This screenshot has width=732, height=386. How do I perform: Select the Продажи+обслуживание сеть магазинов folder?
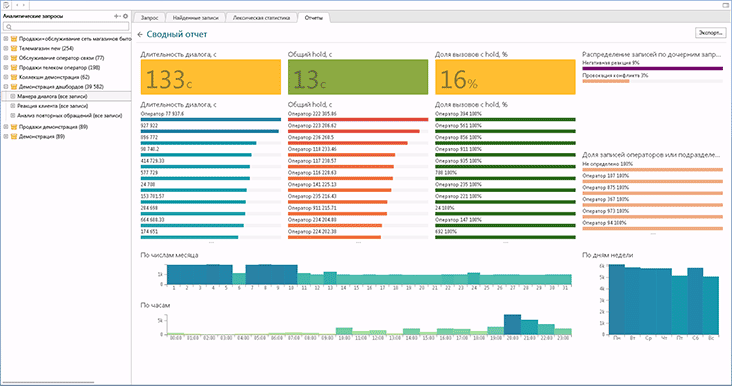[x=75, y=39]
